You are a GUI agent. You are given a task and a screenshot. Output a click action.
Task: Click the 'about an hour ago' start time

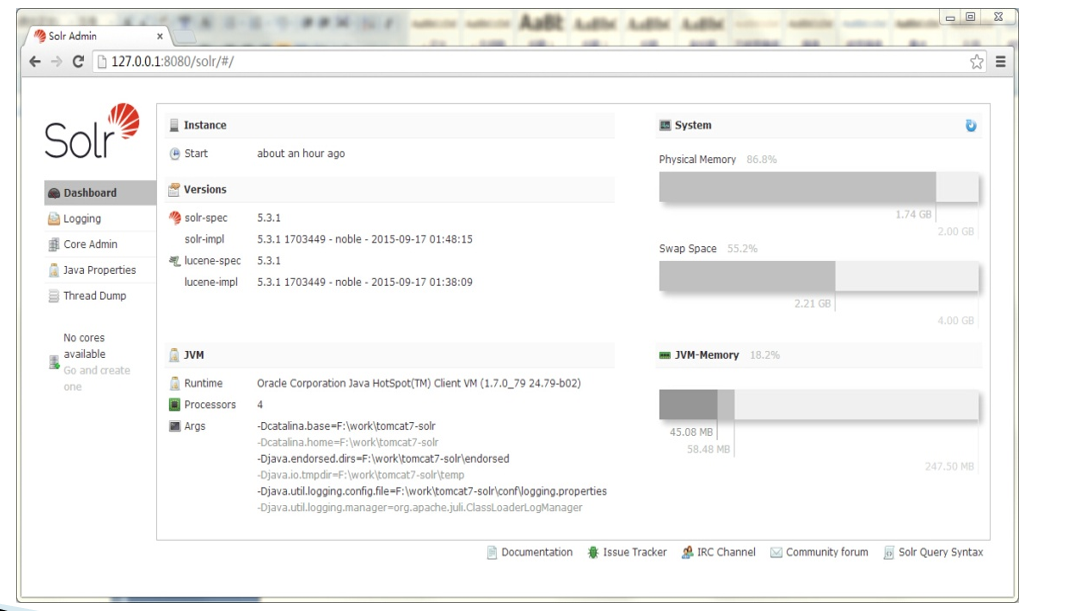click(301, 154)
